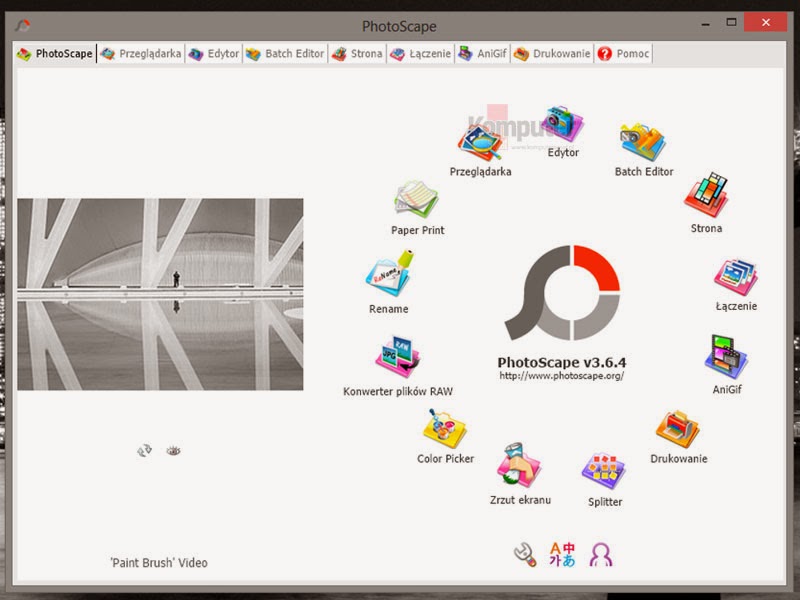The height and width of the screenshot is (600, 800).
Task: Open the Strona page layout icon
Action: click(706, 195)
